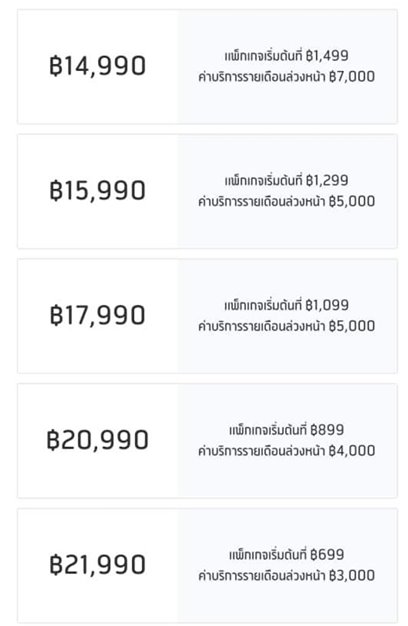Click the package starting at ฿1,099 text
Image resolution: width=408 pixels, height=626 pixels.
(x=286, y=305)
